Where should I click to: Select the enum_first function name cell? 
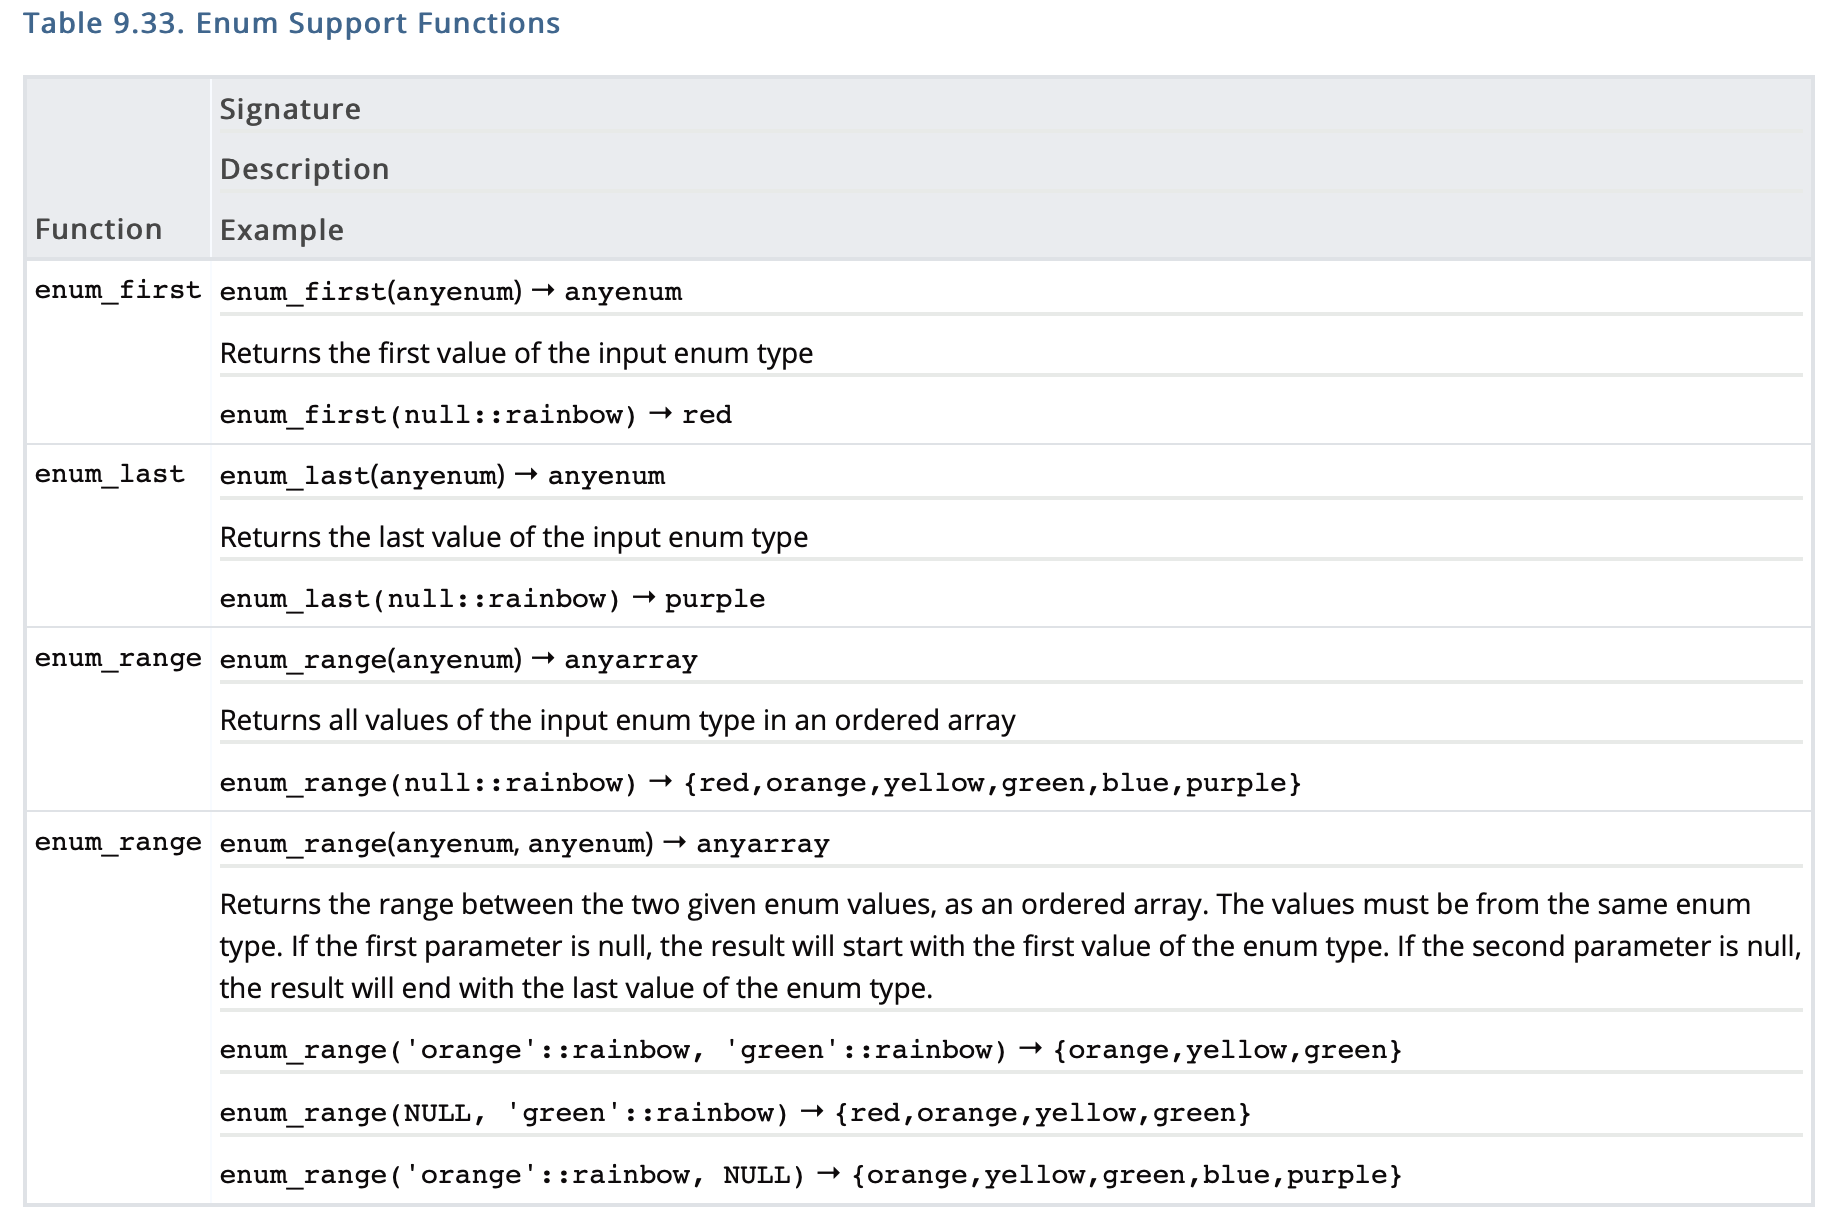[118, 290]
